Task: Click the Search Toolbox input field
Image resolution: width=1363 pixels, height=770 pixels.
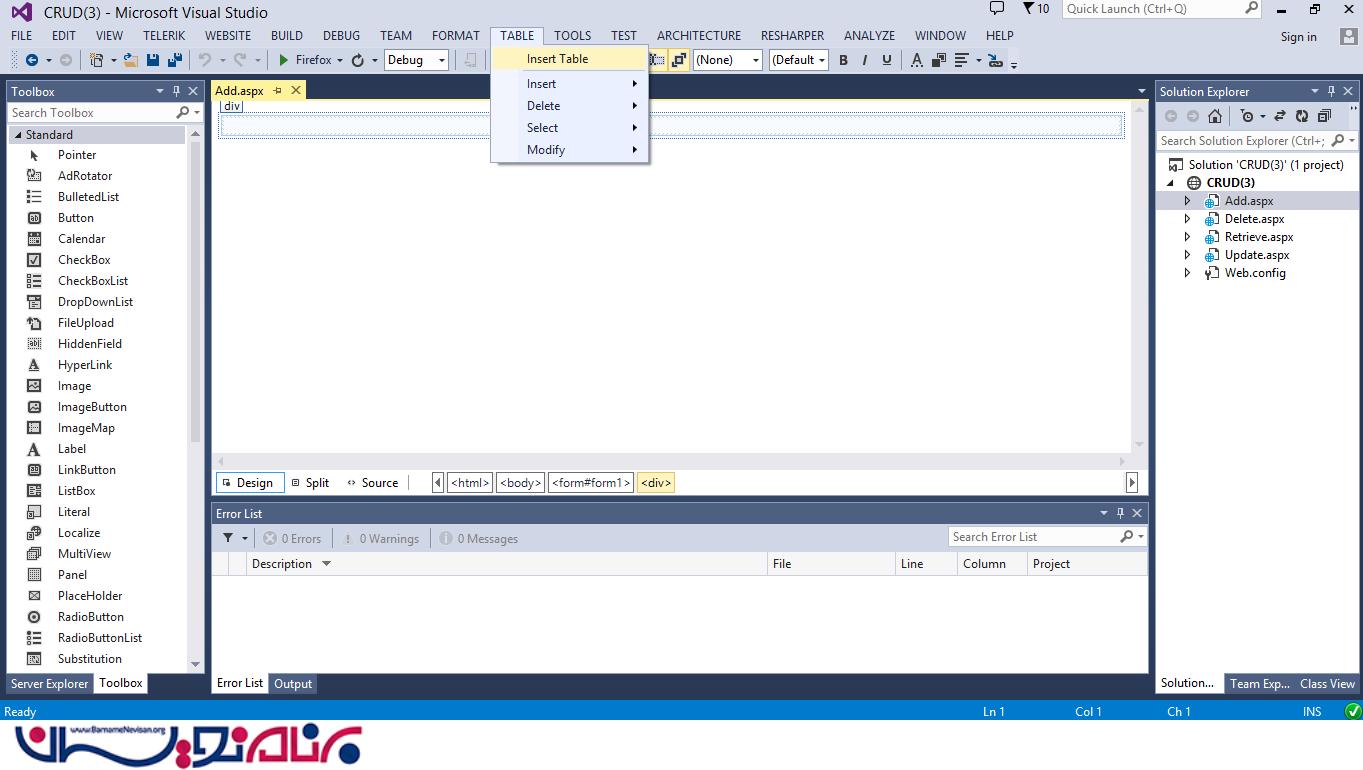Action: (x=90, y=113)
